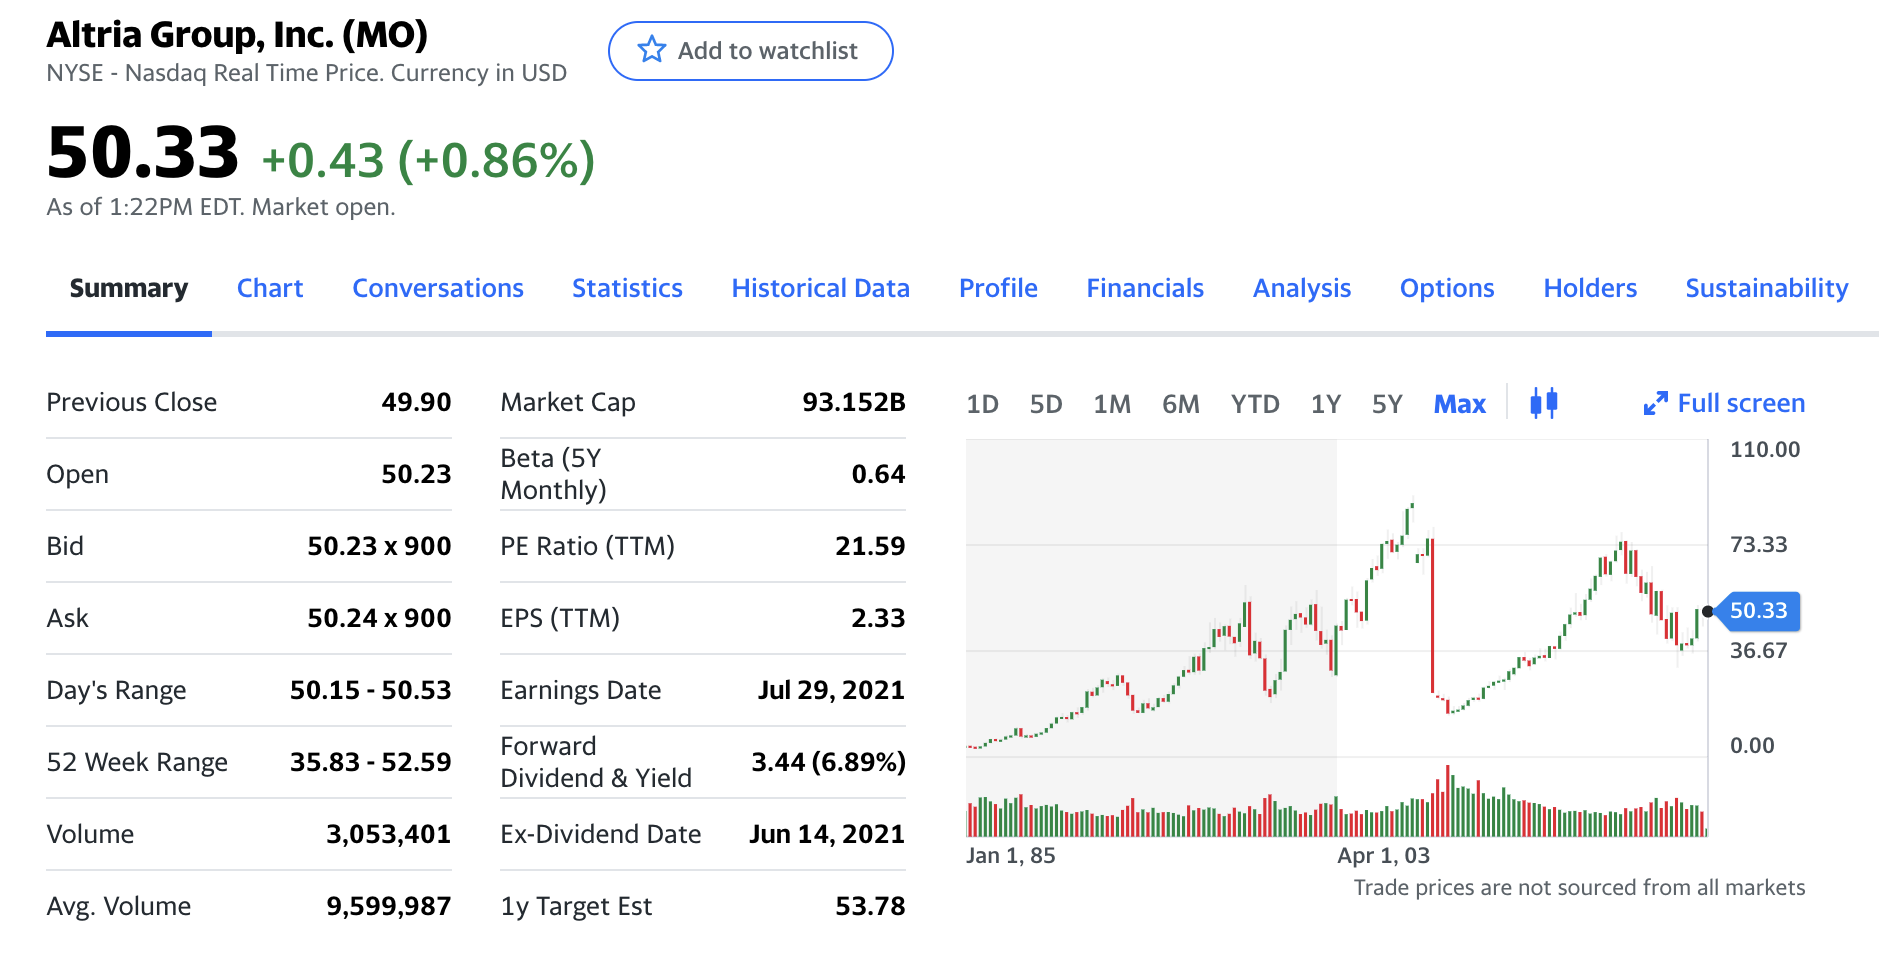Click the candlestick price chart area
The width and height of the screenshot is (1879, 959).
1337,598
